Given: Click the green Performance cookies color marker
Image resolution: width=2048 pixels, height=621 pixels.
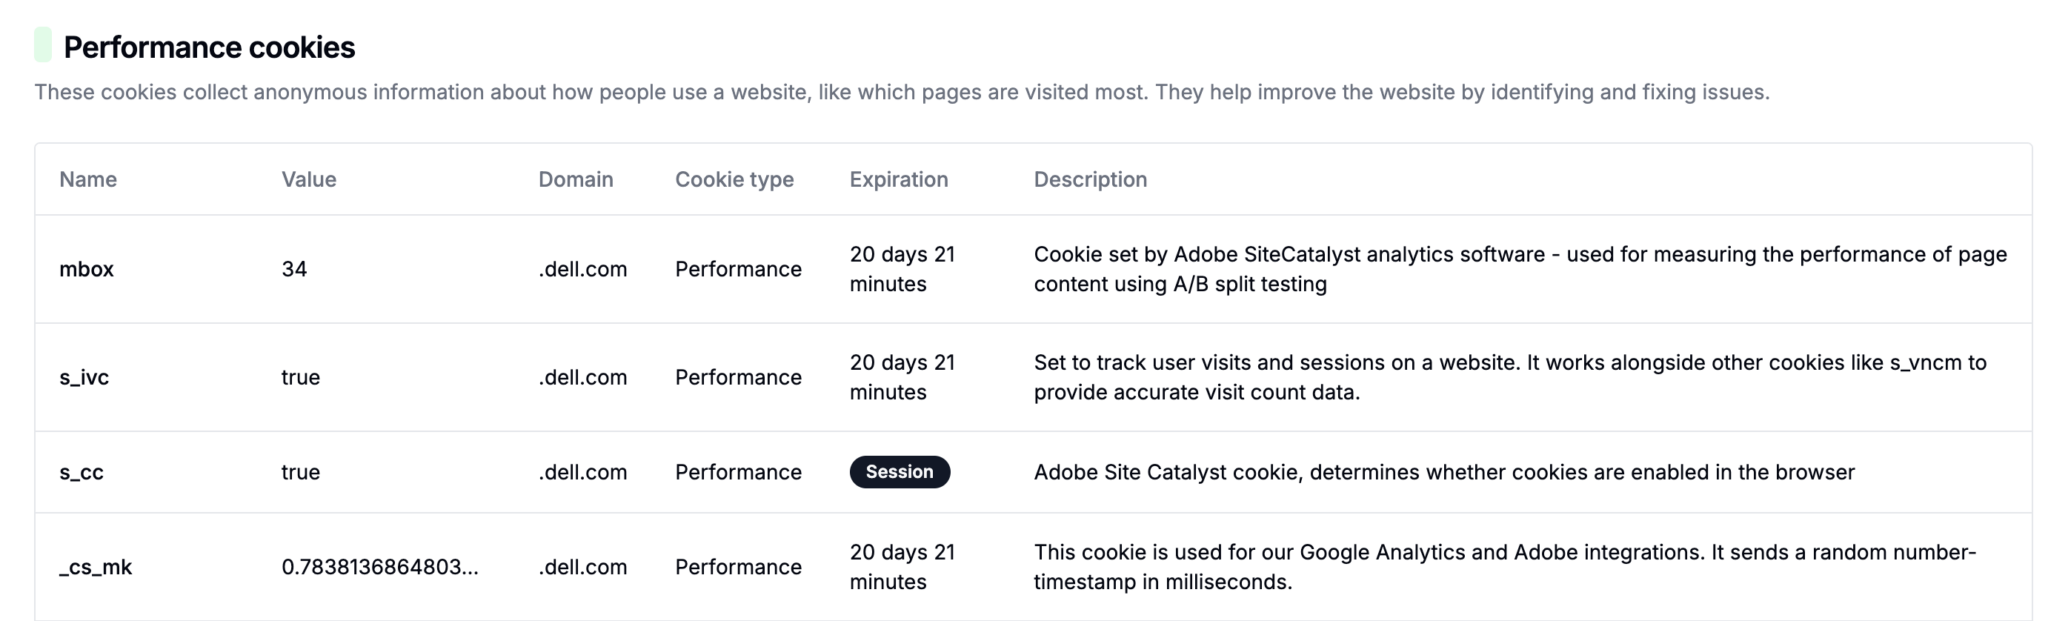Looking at the screenshot, I should [43, 46].
